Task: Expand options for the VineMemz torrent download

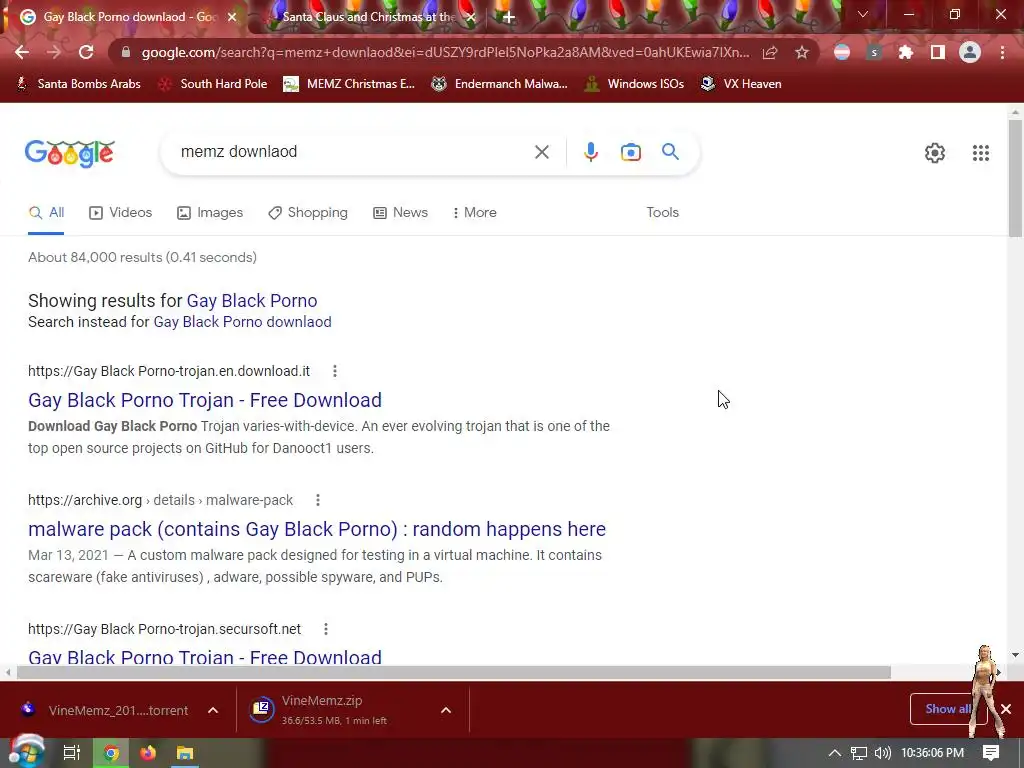Action: pos(213,710)
